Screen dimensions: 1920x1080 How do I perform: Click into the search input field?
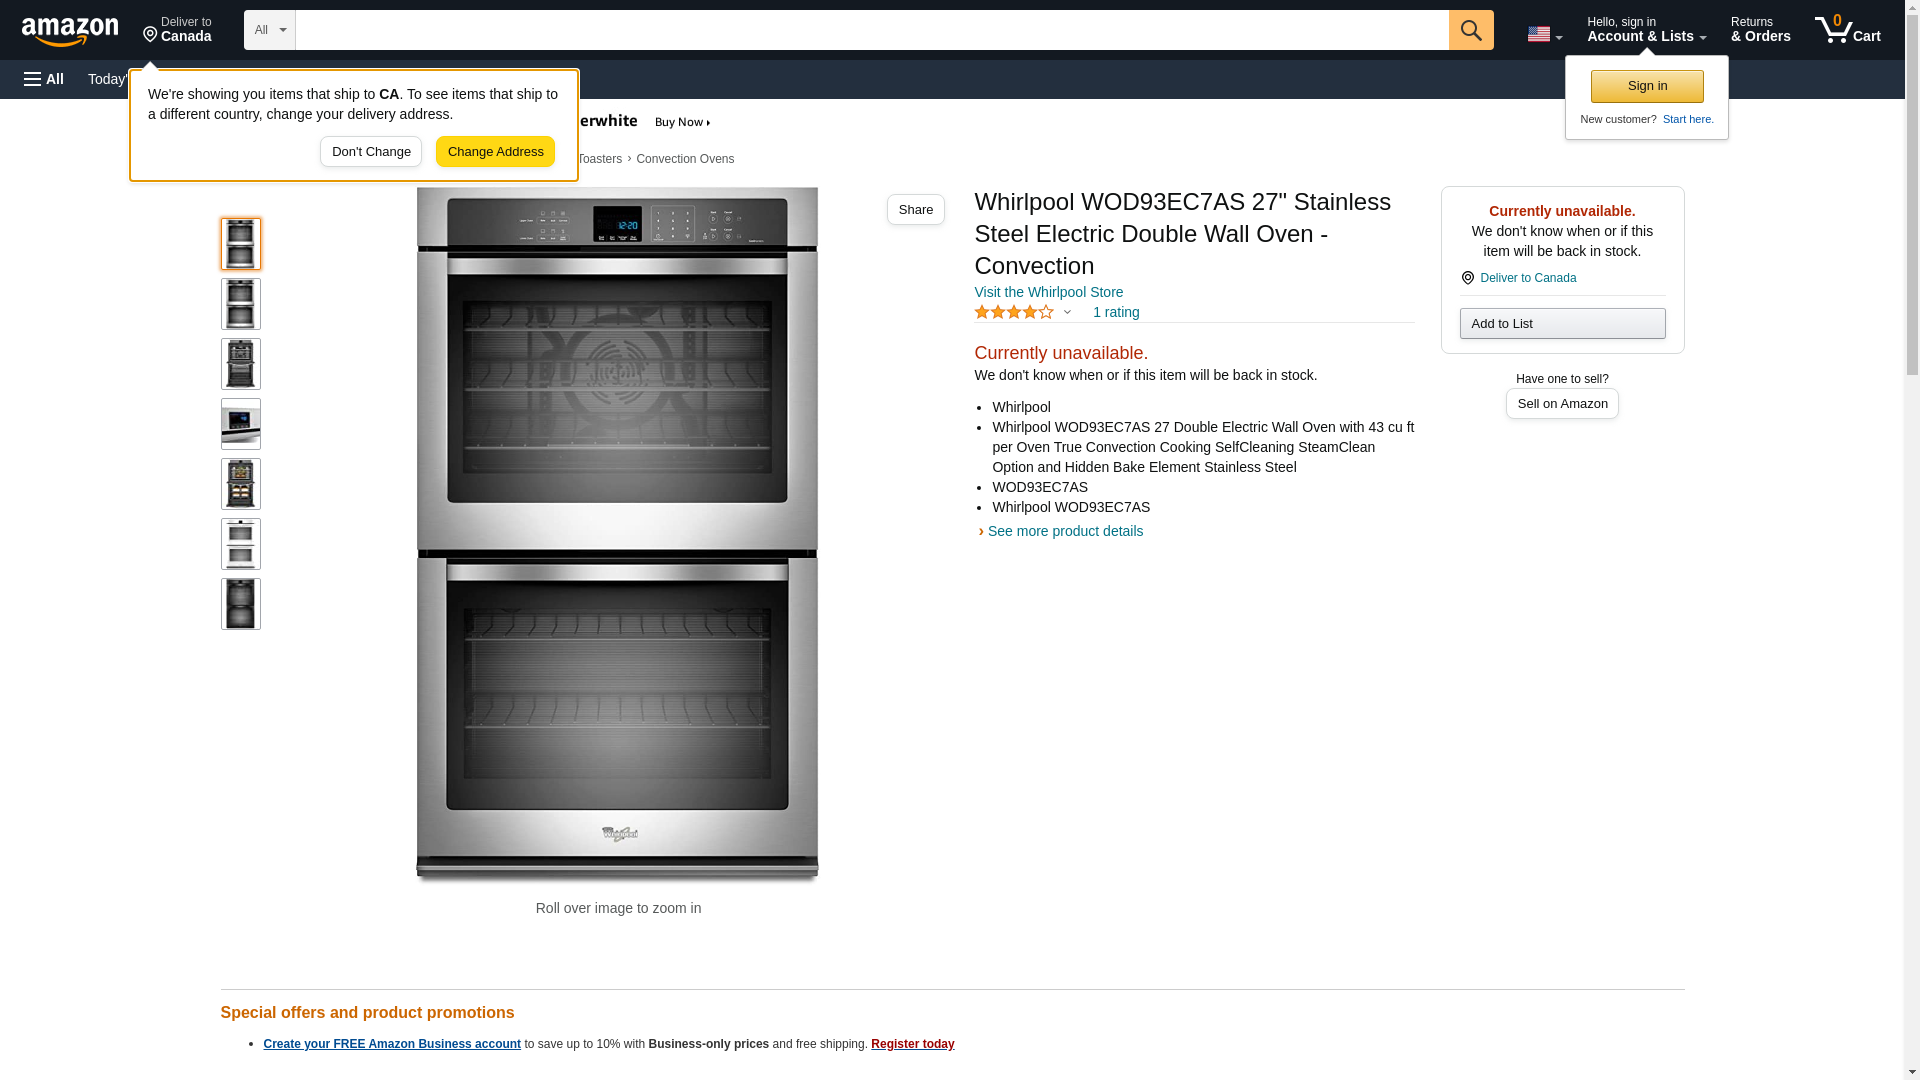click(872, 30)
